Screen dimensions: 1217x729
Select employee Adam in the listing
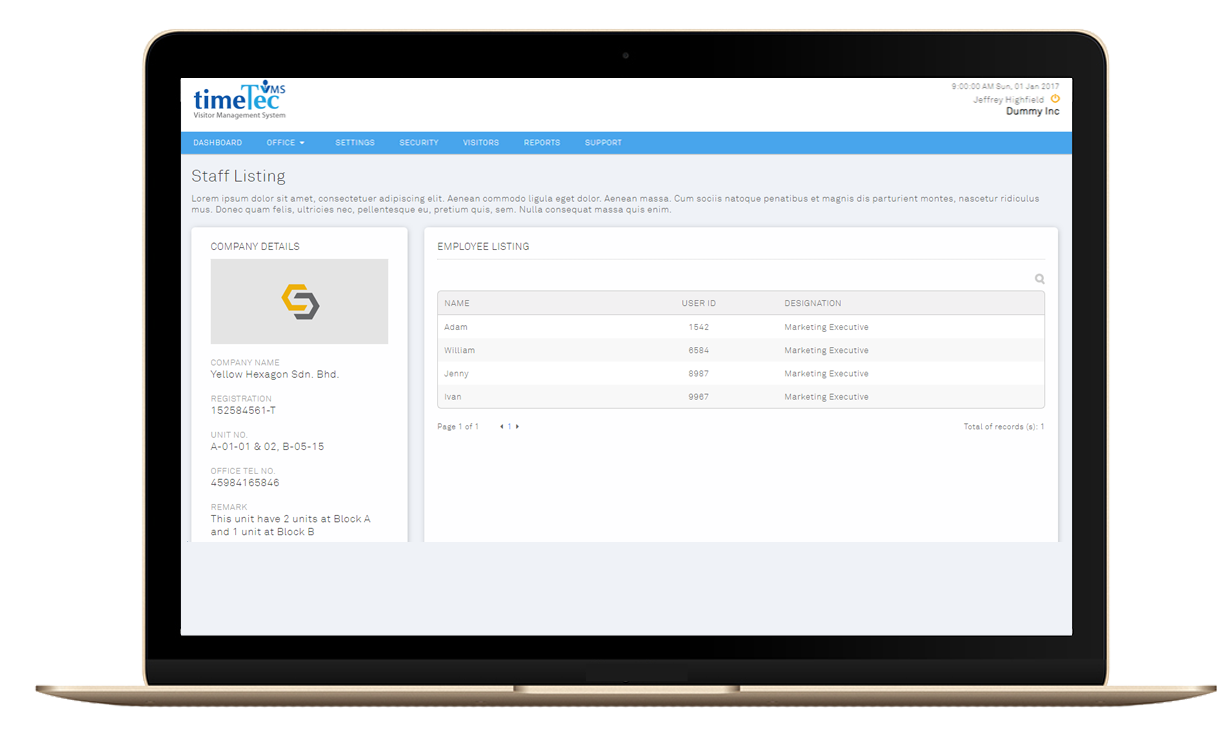click(x=456, y=327)
